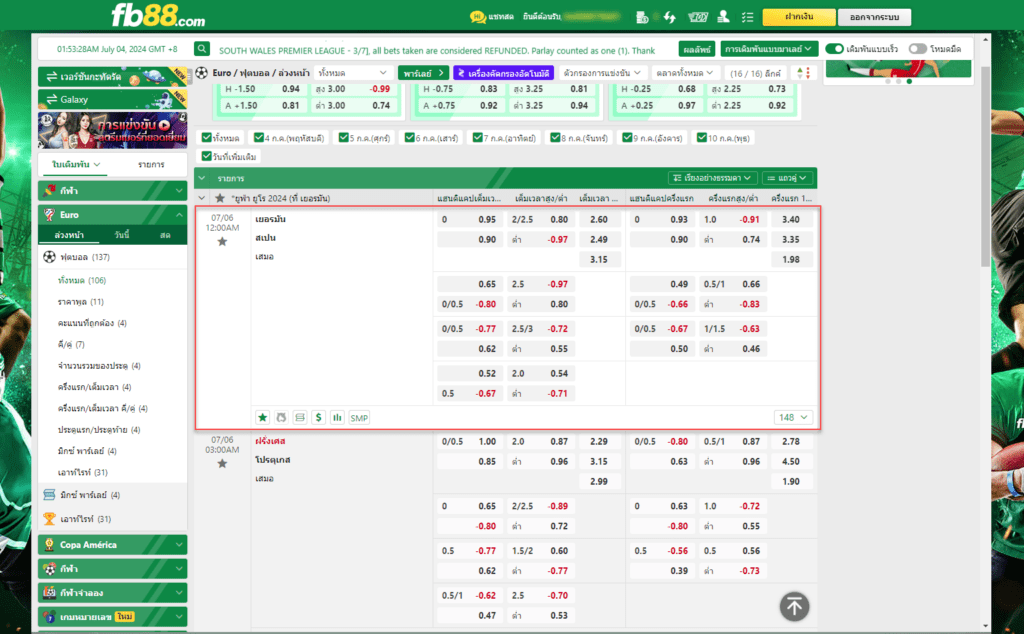Uncheck the ทั้งหมด date checkbox
The image size is (1024, 634).
point(206,138)
